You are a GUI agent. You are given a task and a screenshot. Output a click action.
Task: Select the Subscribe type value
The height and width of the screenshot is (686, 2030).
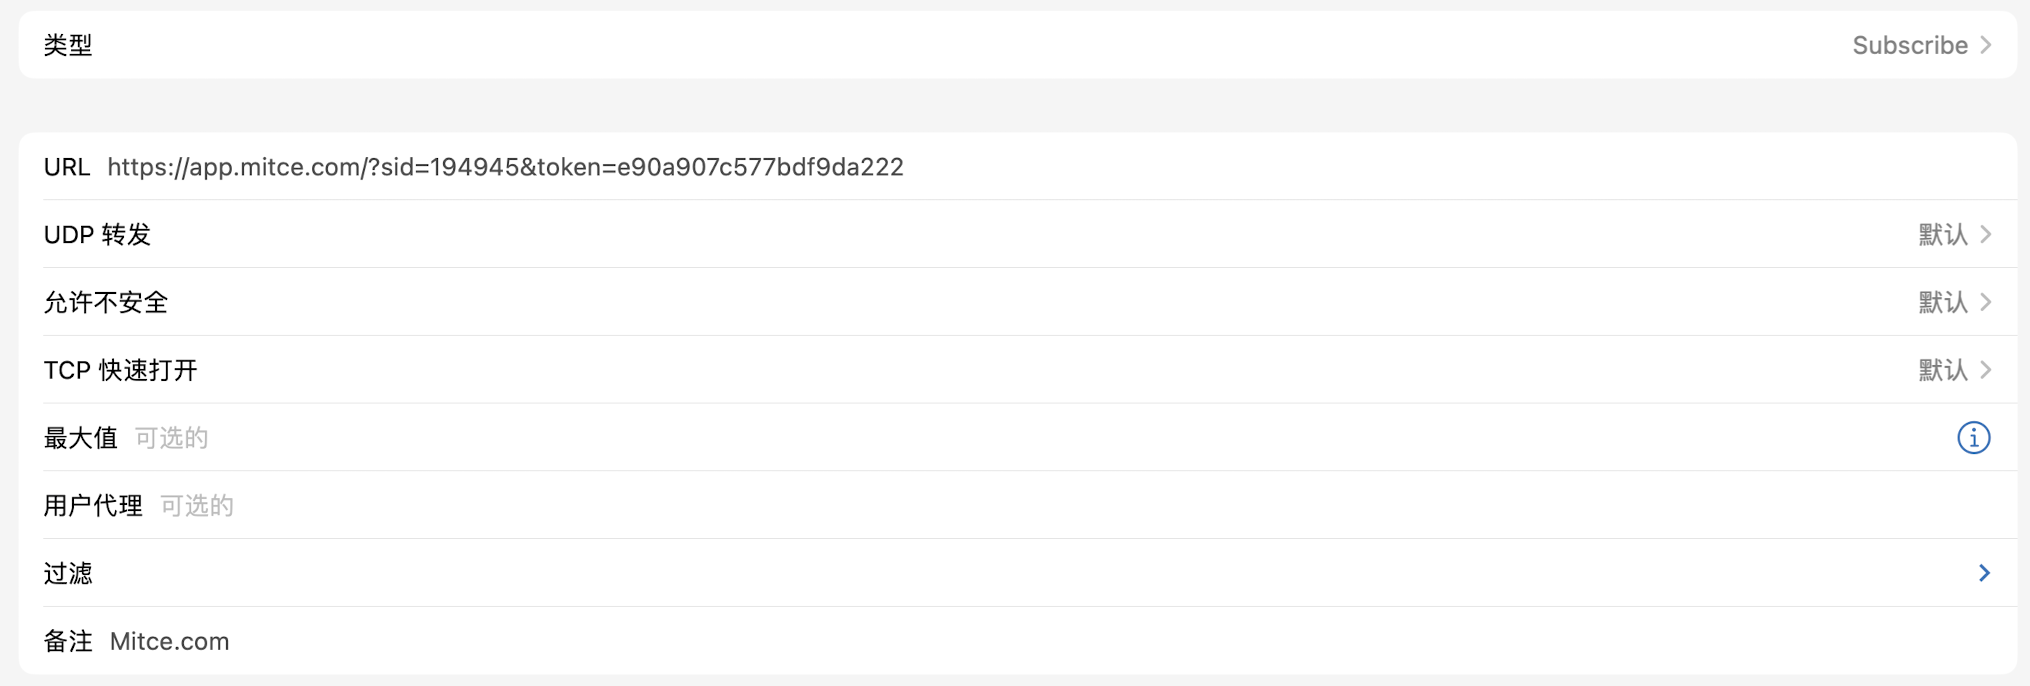coord(1909,45)
